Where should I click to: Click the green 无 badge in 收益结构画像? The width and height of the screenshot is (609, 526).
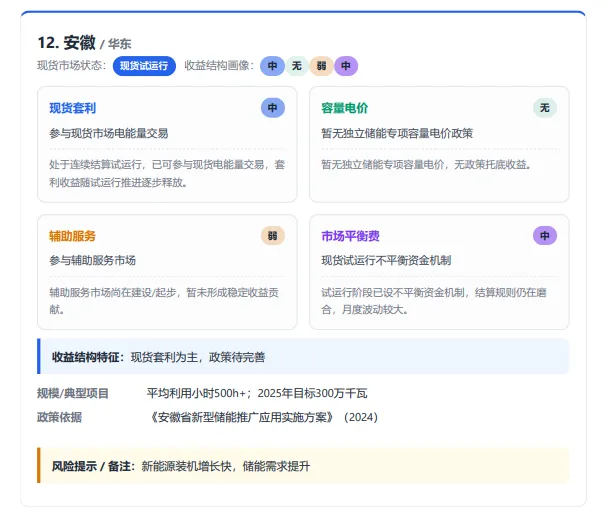coord(297,66)
